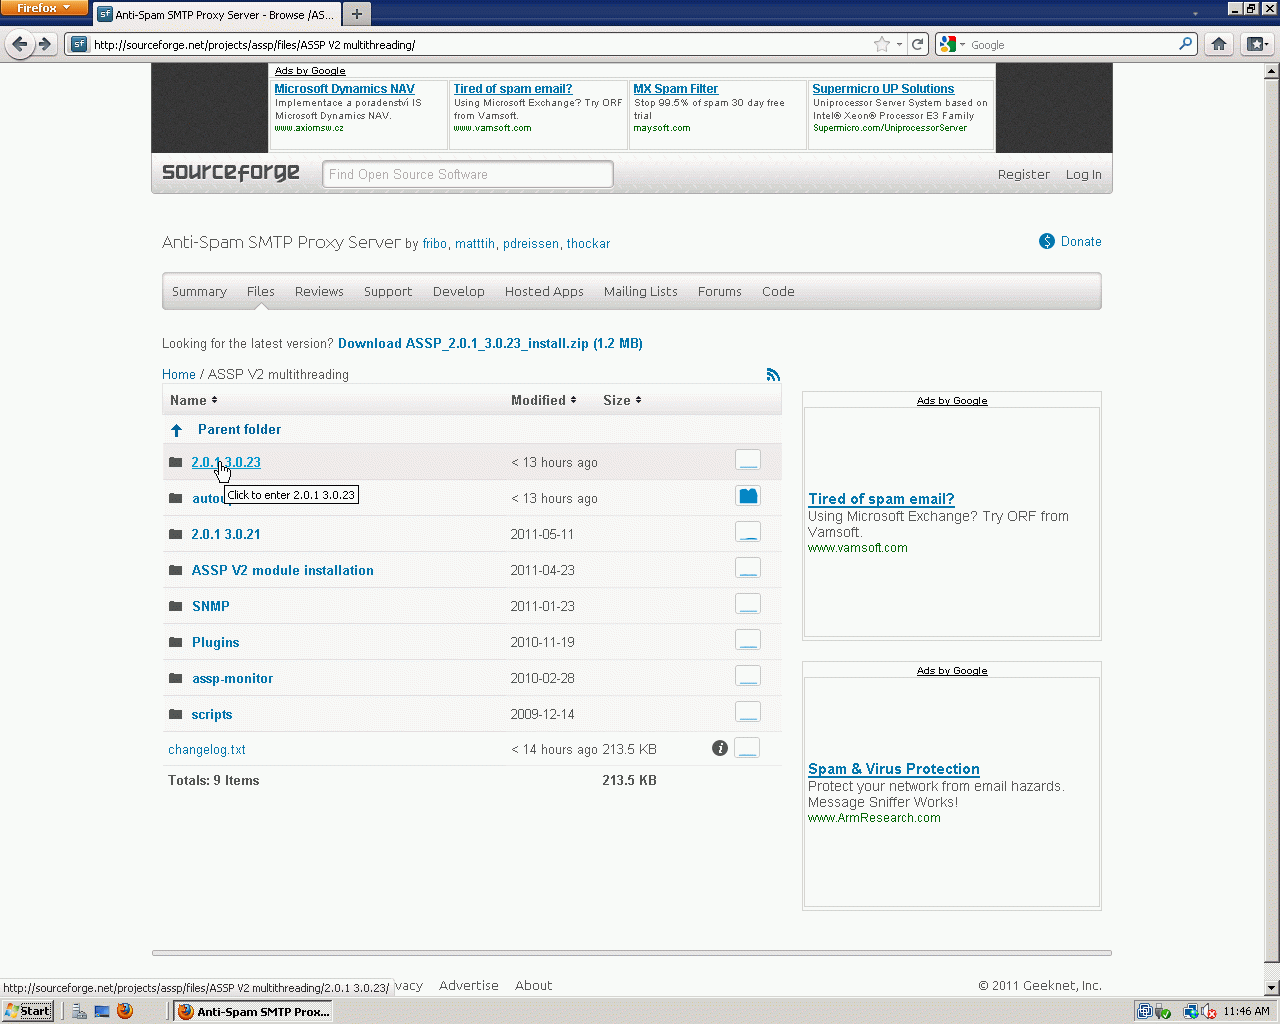Click the sourceforge logo

(x=231, y=173)
